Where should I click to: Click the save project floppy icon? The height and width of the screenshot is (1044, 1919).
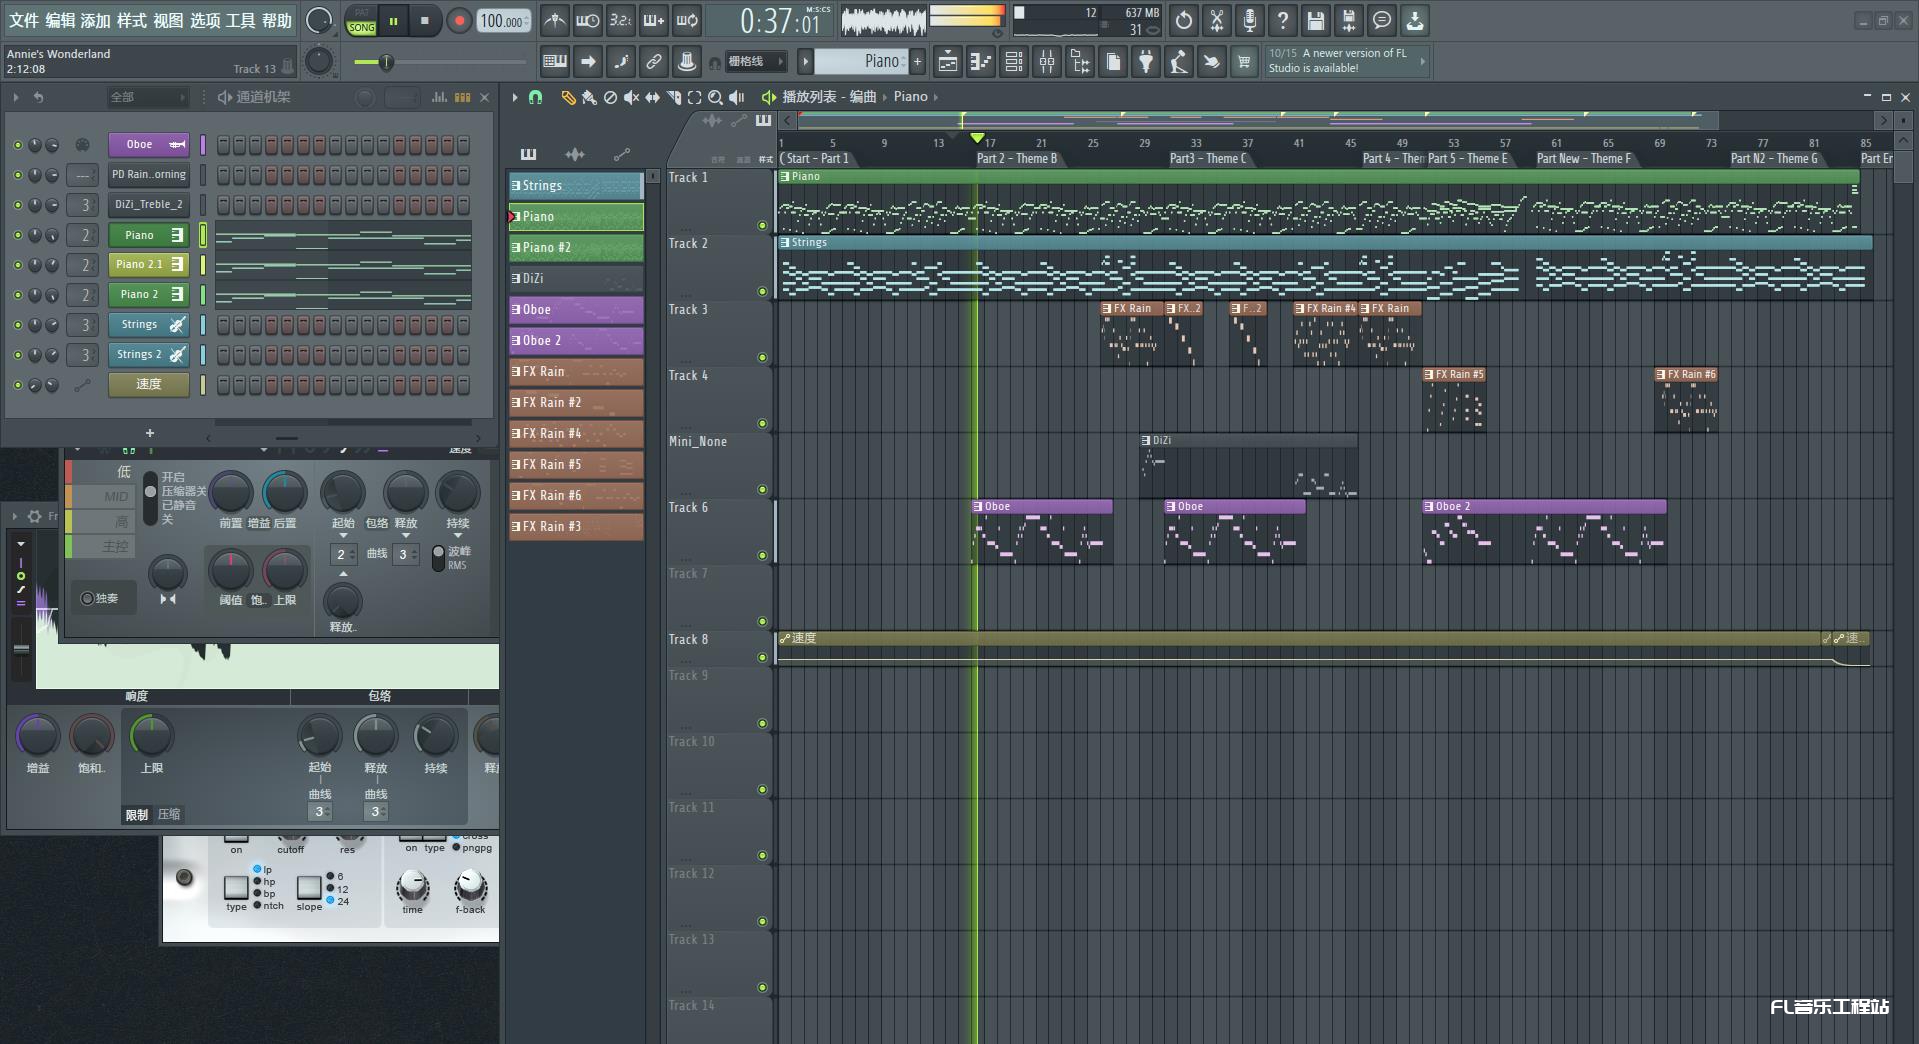pyautogui.click(x=1316, y=20)
